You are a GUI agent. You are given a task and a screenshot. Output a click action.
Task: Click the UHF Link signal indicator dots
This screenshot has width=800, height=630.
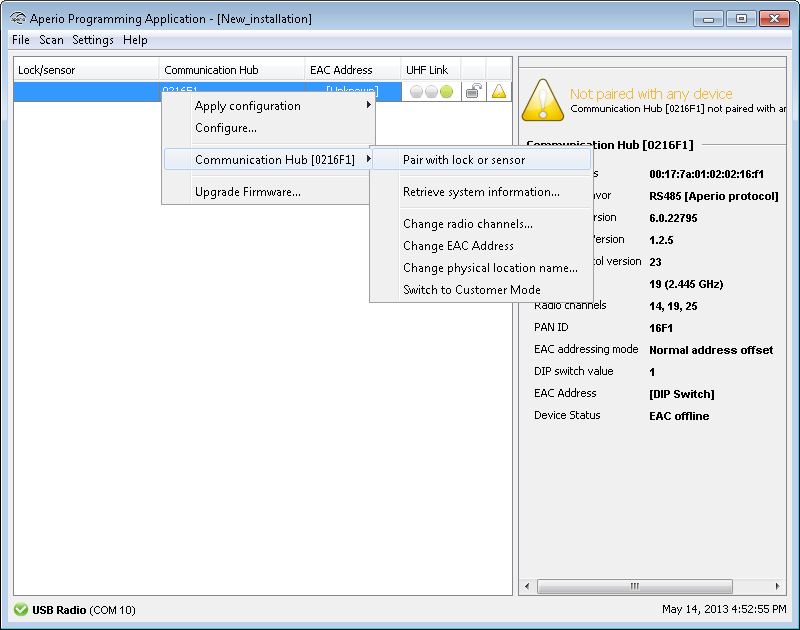click(x=431, y=92)
